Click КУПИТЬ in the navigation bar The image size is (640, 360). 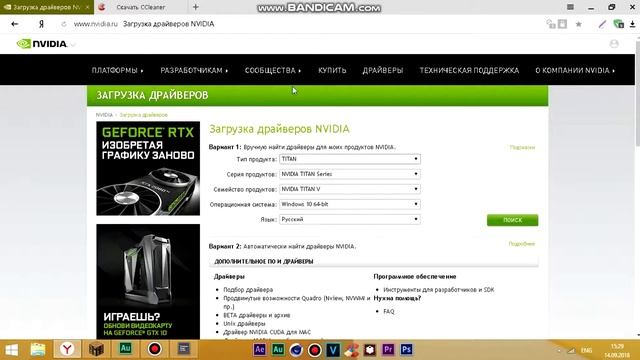click(x=332, y=70)
